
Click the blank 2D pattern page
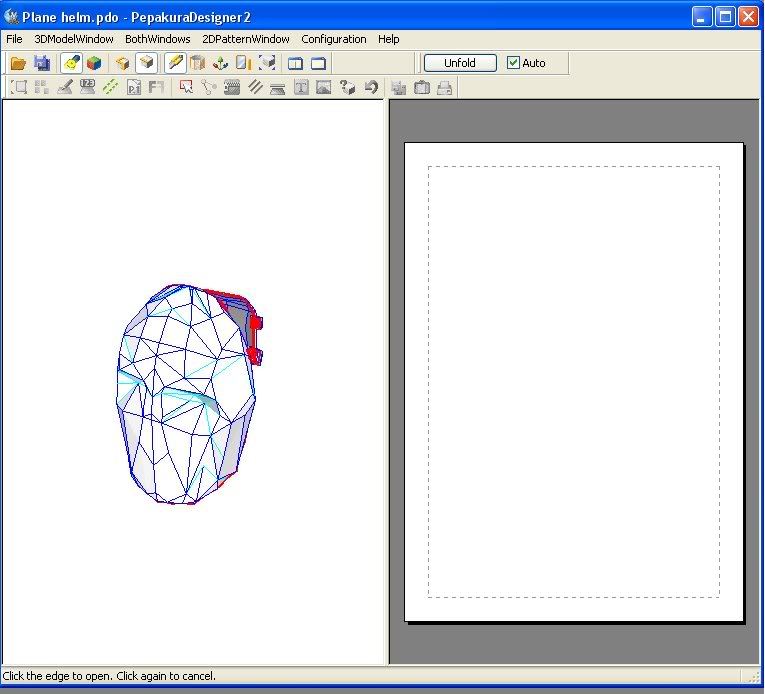pyautogui.click(x=574, y=382)
